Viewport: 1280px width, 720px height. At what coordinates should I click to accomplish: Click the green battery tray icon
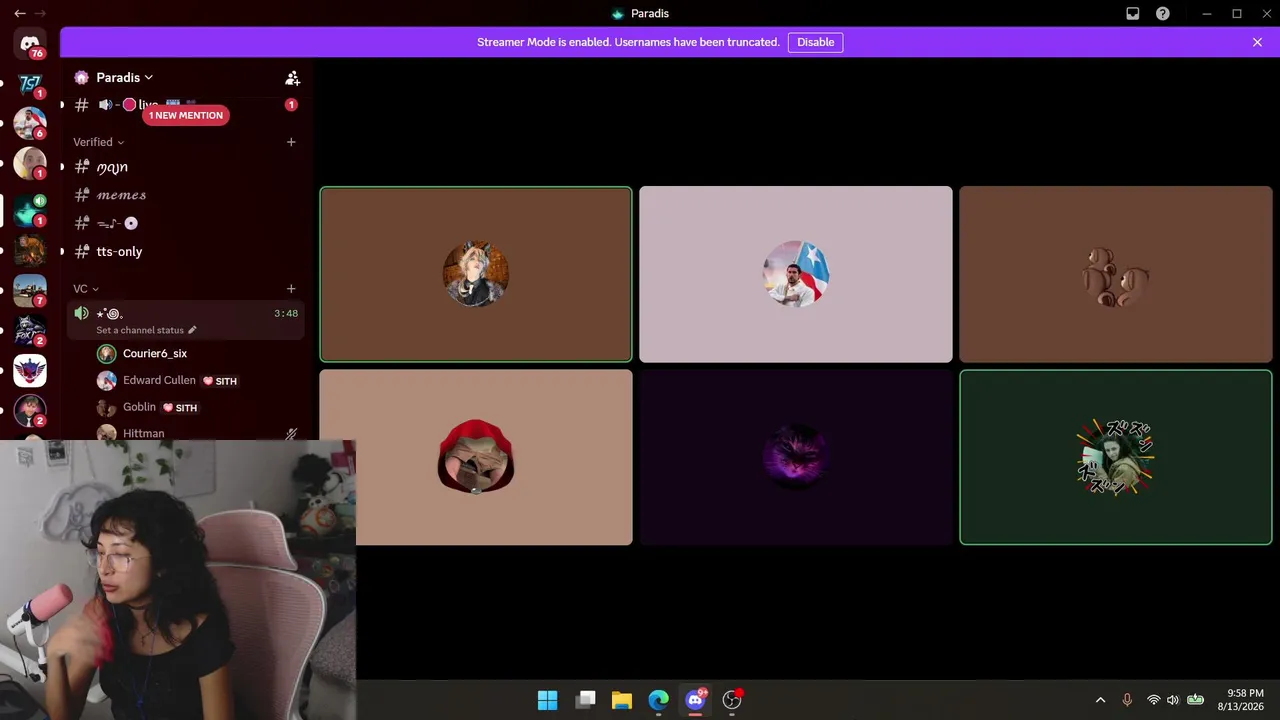click(x=1195, y=700)
